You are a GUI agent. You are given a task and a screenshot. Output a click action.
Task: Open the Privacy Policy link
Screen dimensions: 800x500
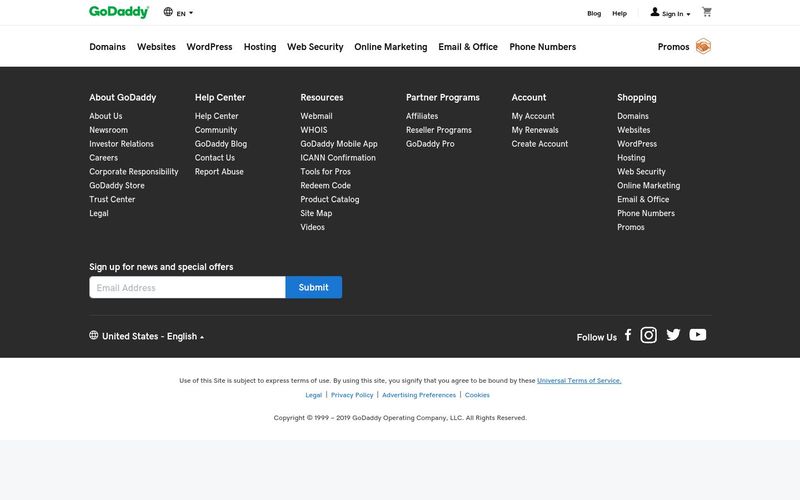[x=352, y=395]
